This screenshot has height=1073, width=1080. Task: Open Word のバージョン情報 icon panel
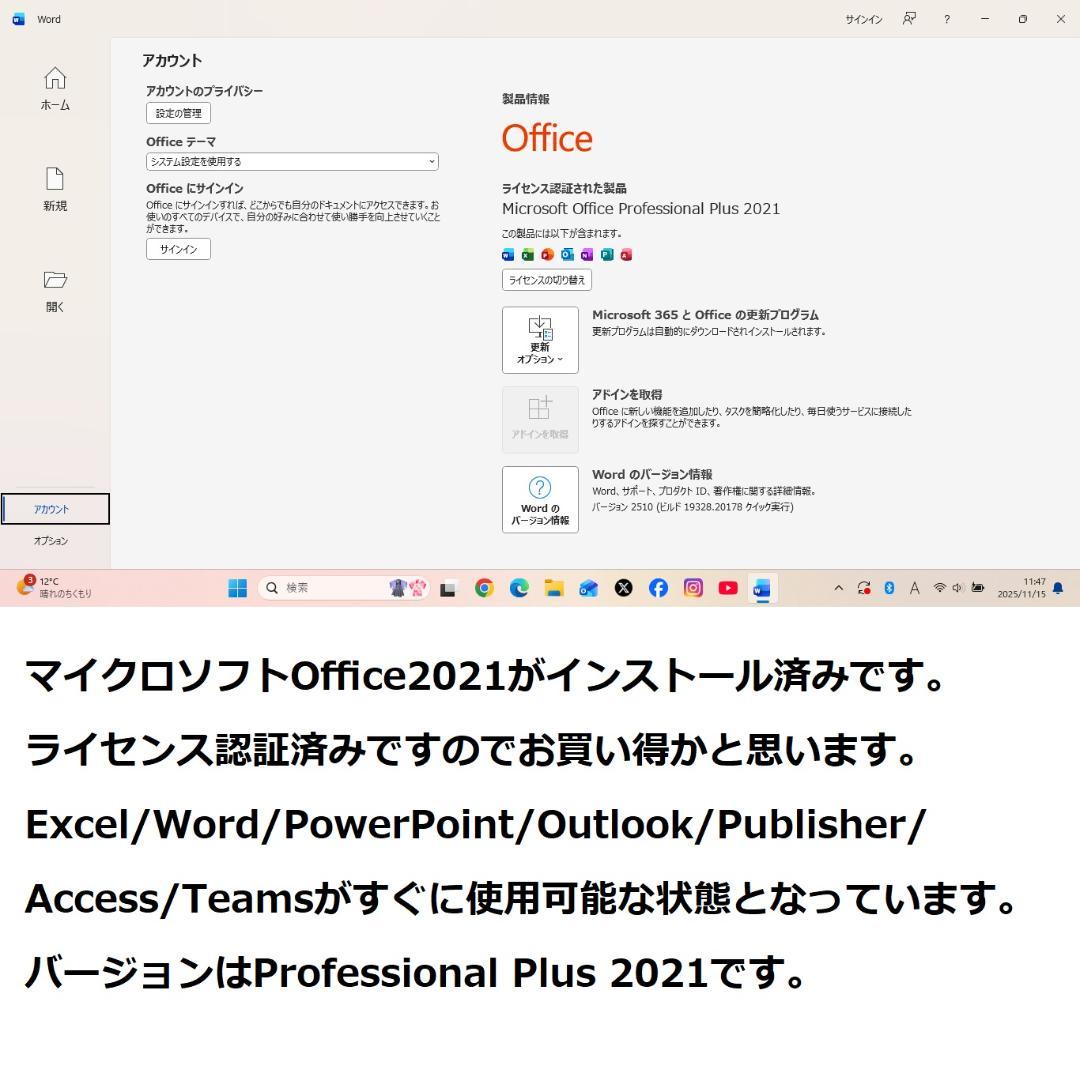[539, 497]
